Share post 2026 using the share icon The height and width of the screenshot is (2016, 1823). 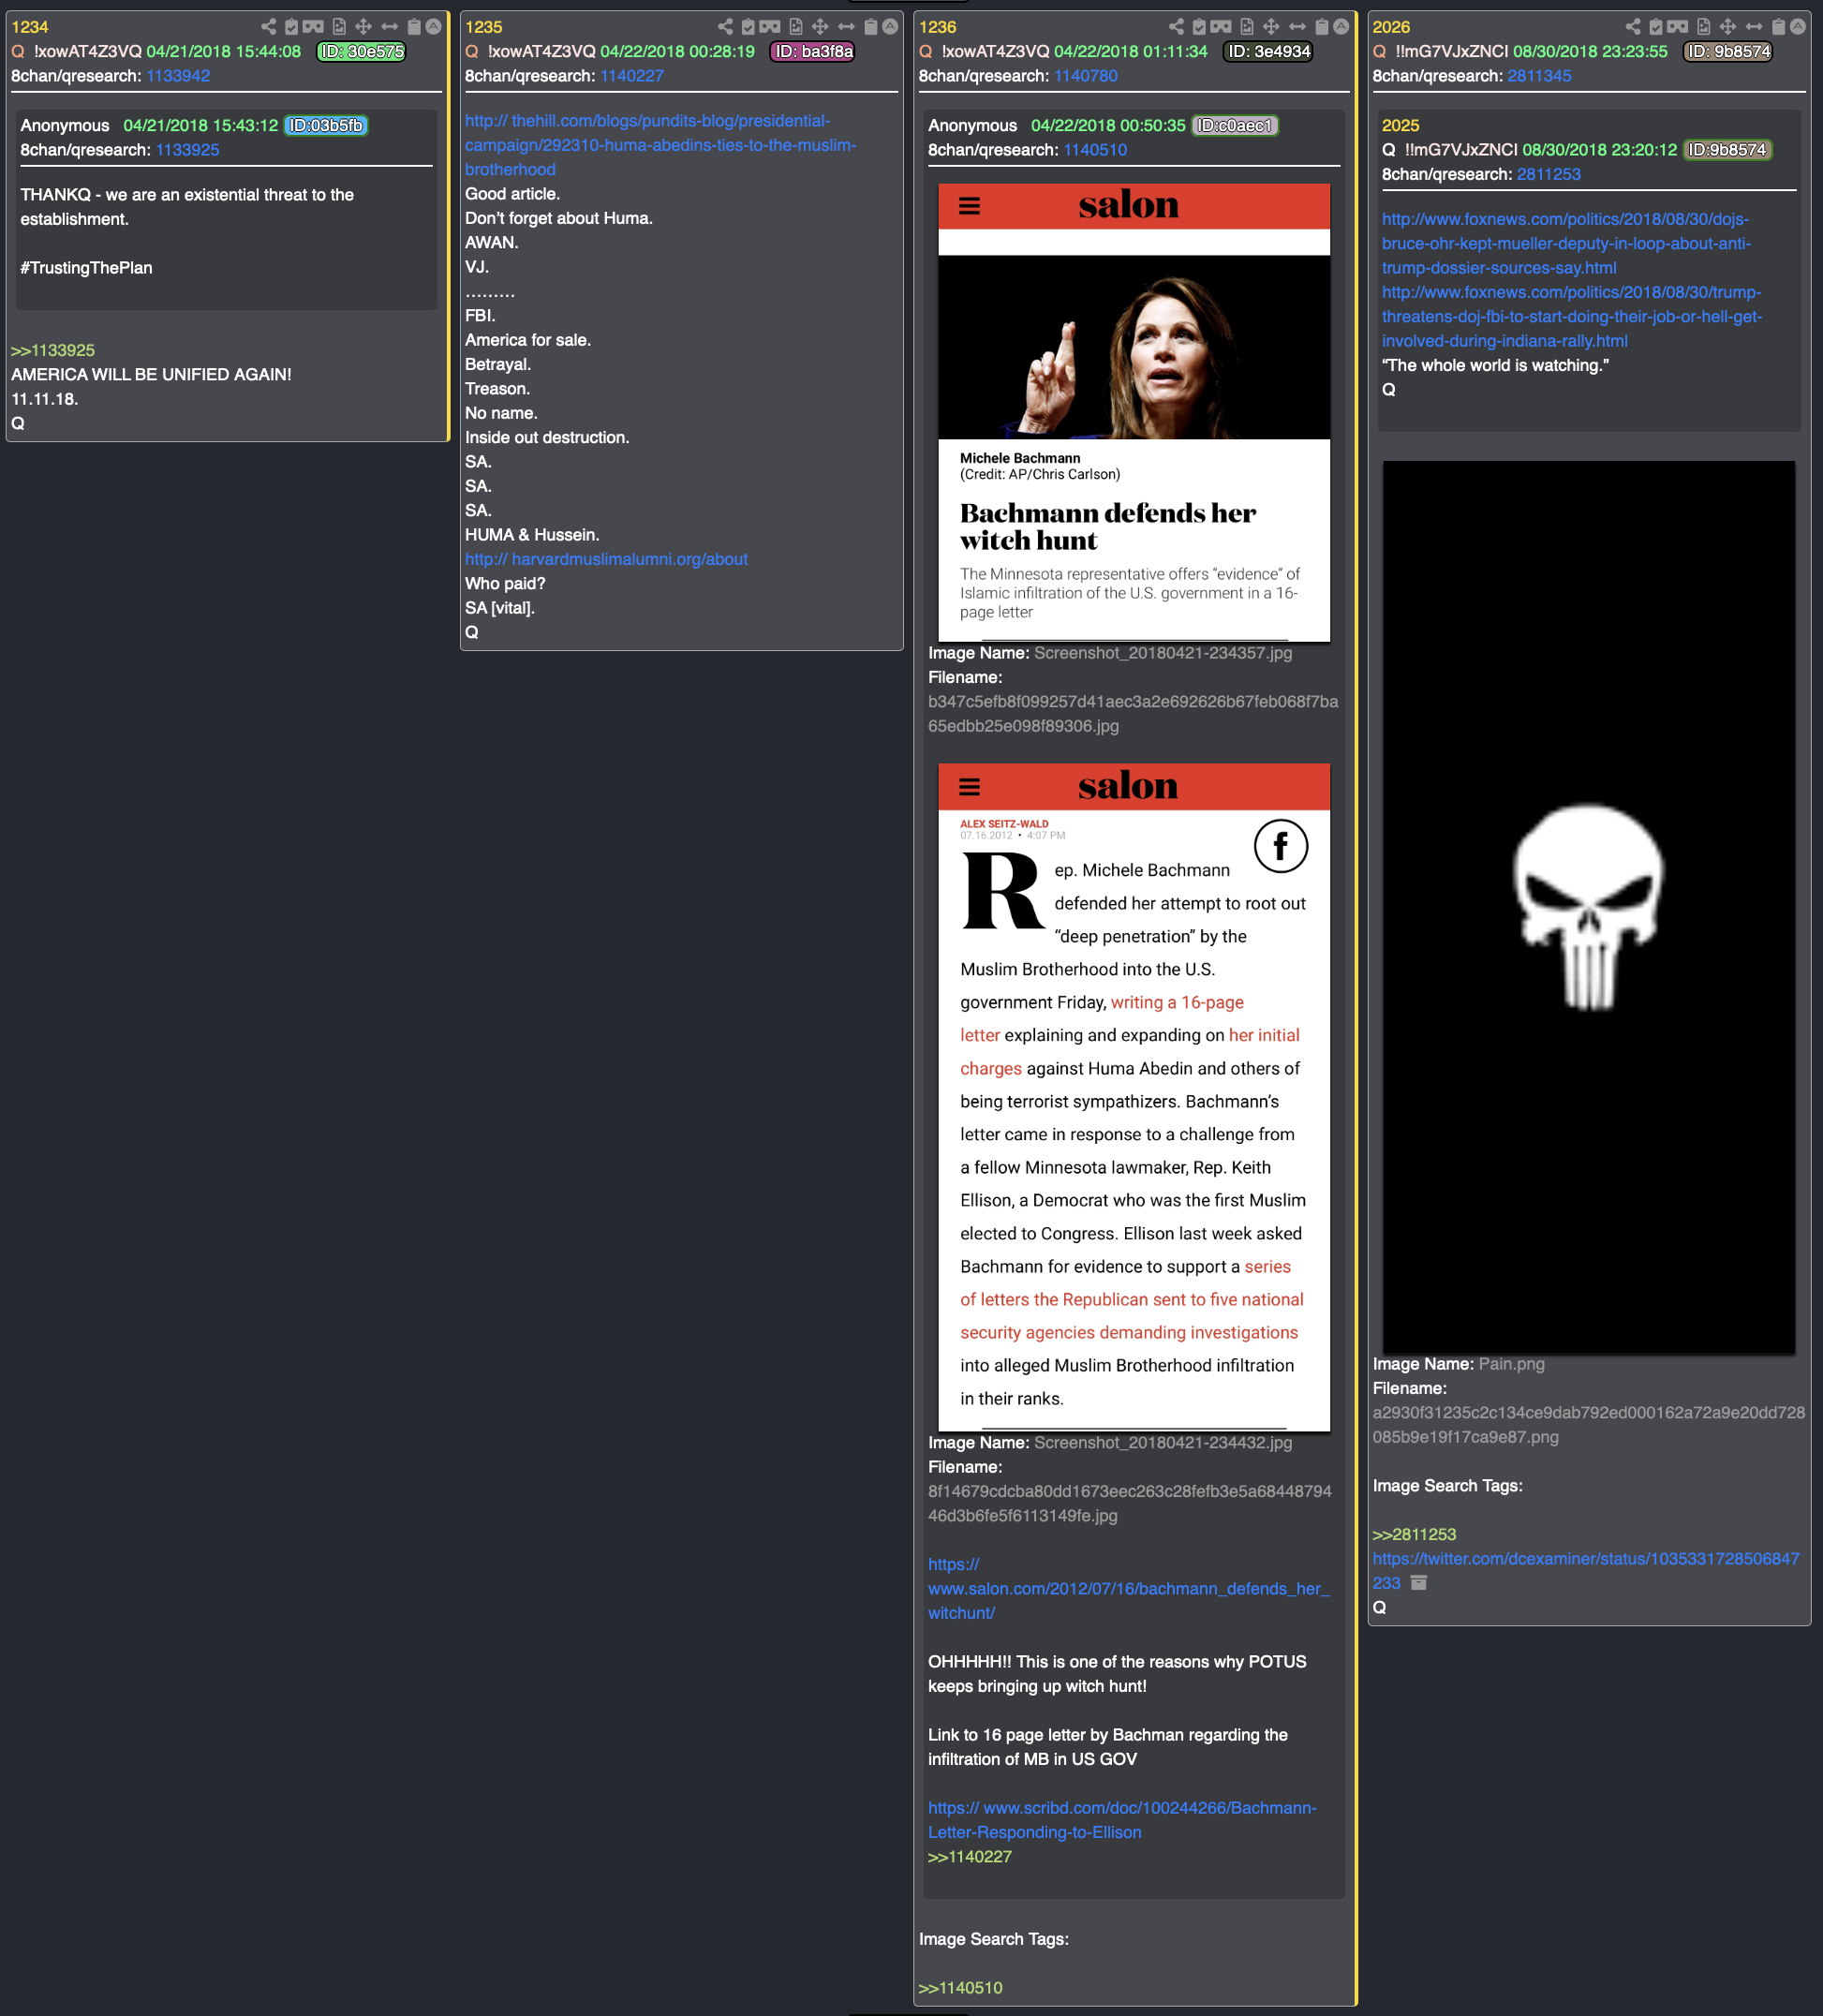click(x=1633, y=27)
